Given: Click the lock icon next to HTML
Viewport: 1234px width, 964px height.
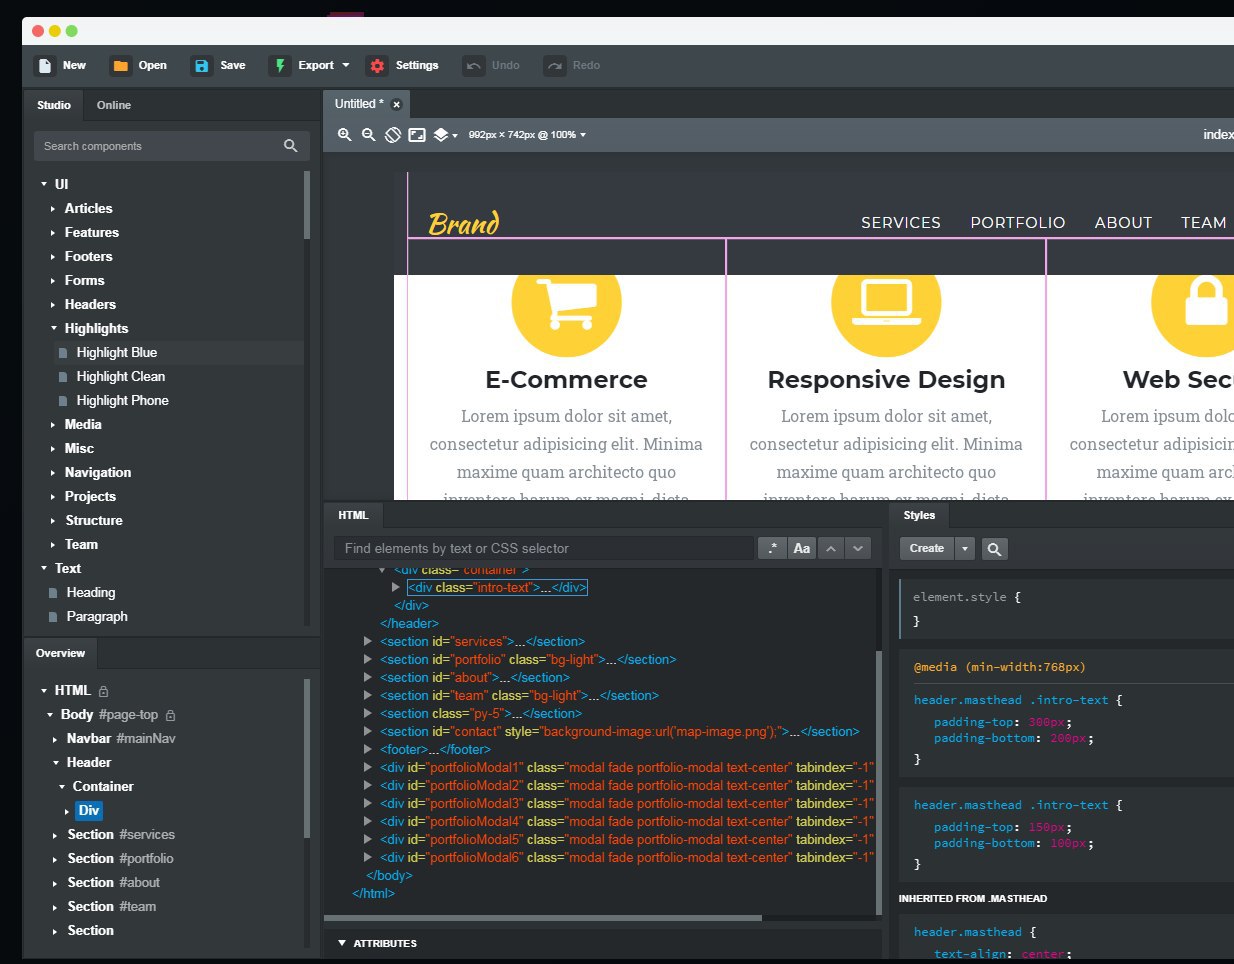Looking at the screenshot, I should pyautogui.click(x=103, y=691).
